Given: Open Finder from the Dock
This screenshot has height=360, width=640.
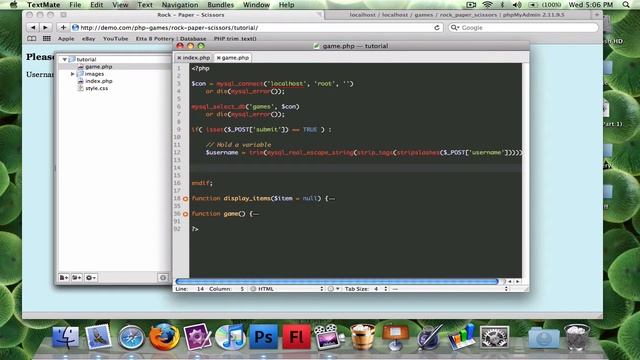Looking at the screenshot, I should point(65,337).
